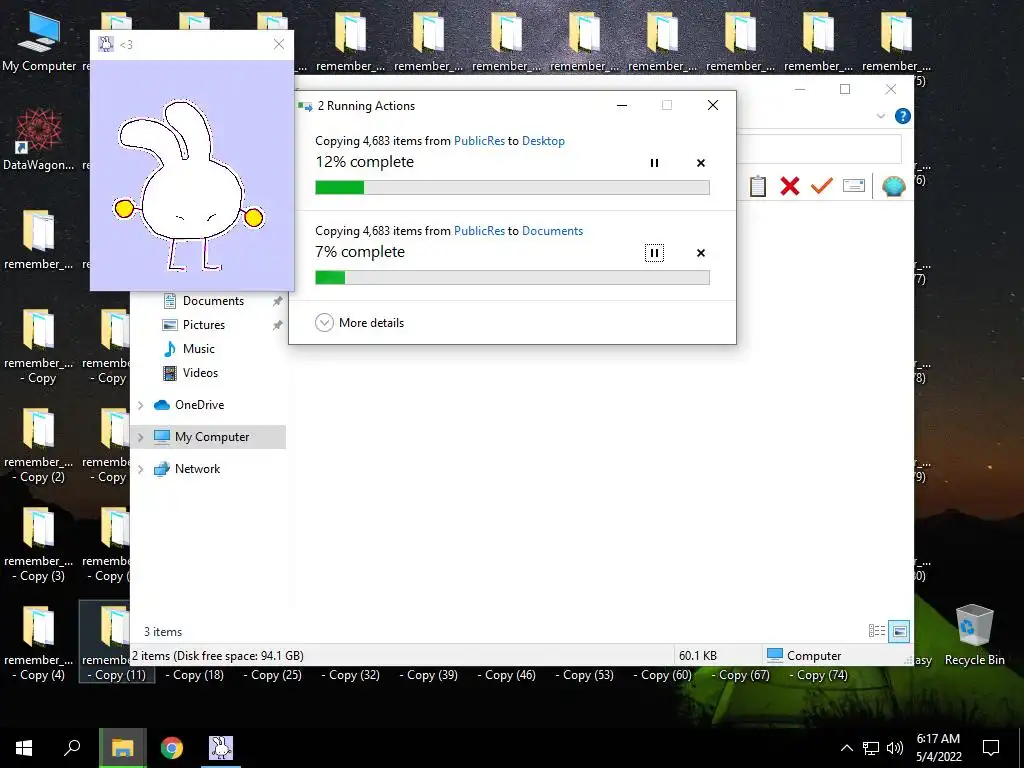The height and width of the screenshot is (768, 1024).
Task: Open the clock showing 6:17 AM
Action: (x=938, y=748)
